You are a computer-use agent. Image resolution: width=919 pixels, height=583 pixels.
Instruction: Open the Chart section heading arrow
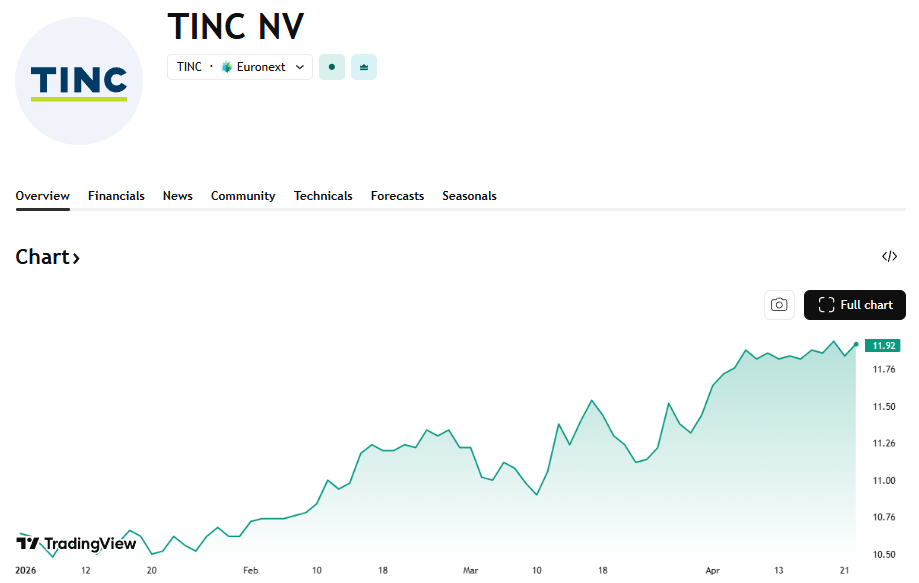point(76,258)
